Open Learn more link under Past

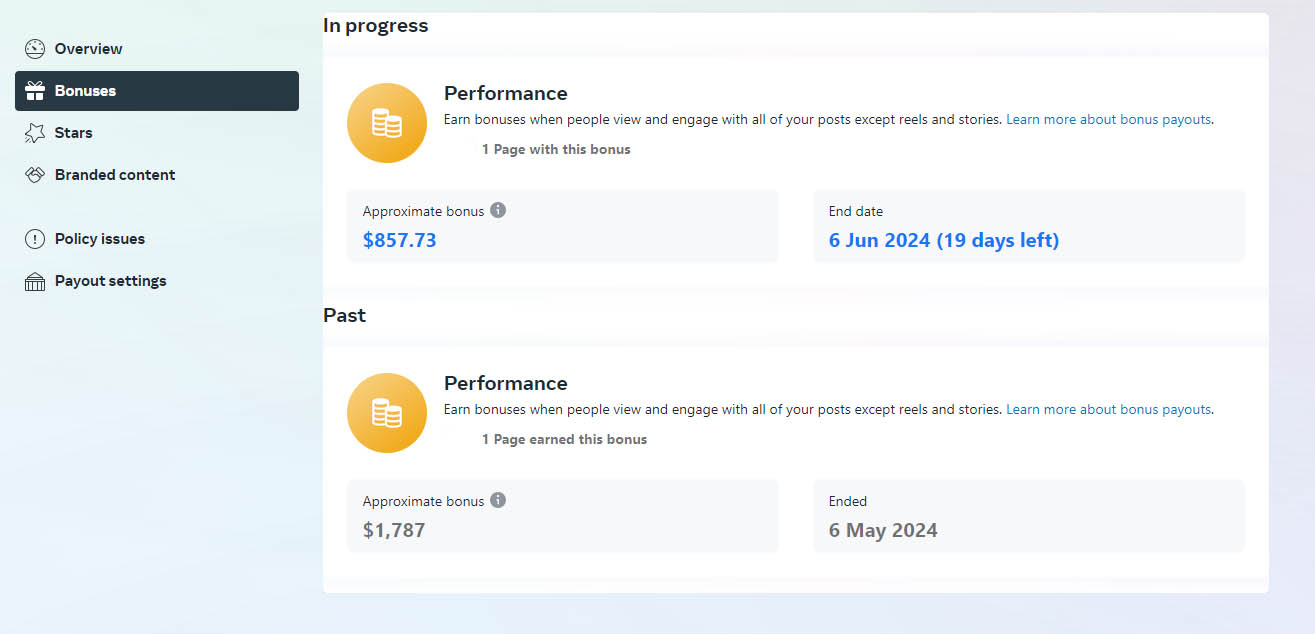point(1108,409)
